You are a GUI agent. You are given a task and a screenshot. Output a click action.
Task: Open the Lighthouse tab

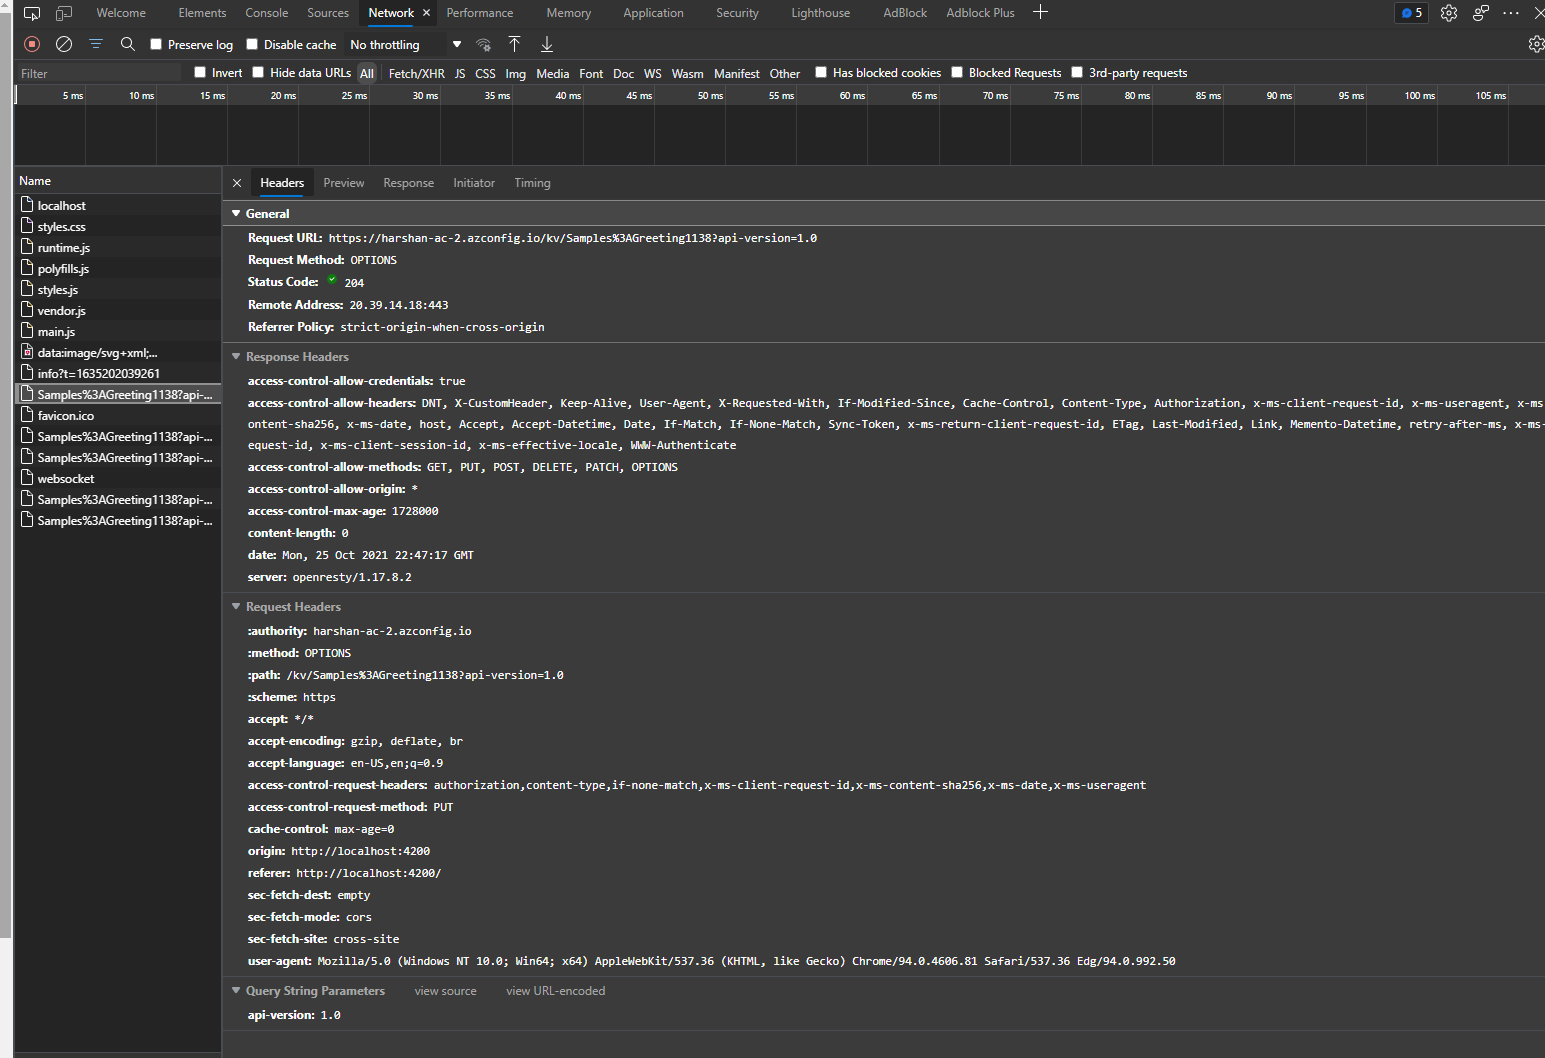[821, 13]
